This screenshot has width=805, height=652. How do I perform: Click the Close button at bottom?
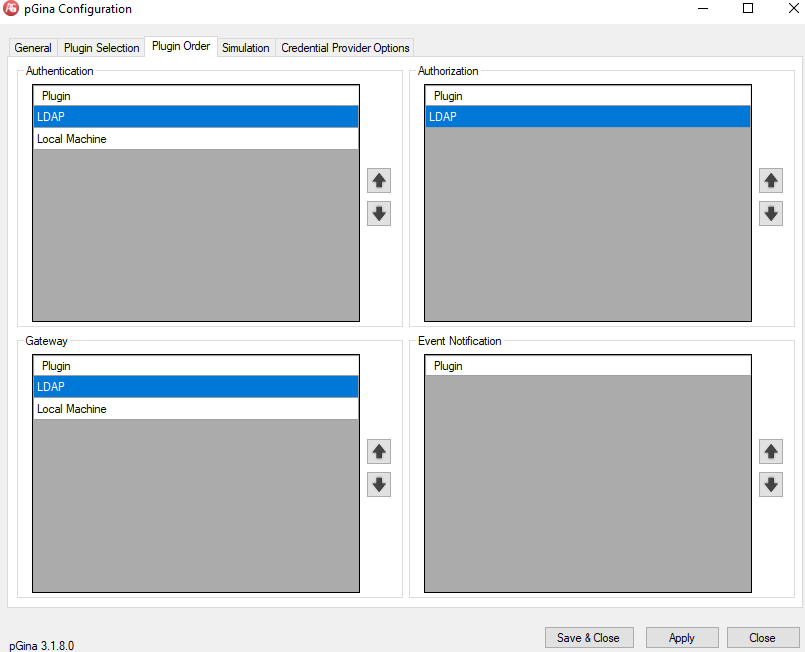tap(762, 638)
